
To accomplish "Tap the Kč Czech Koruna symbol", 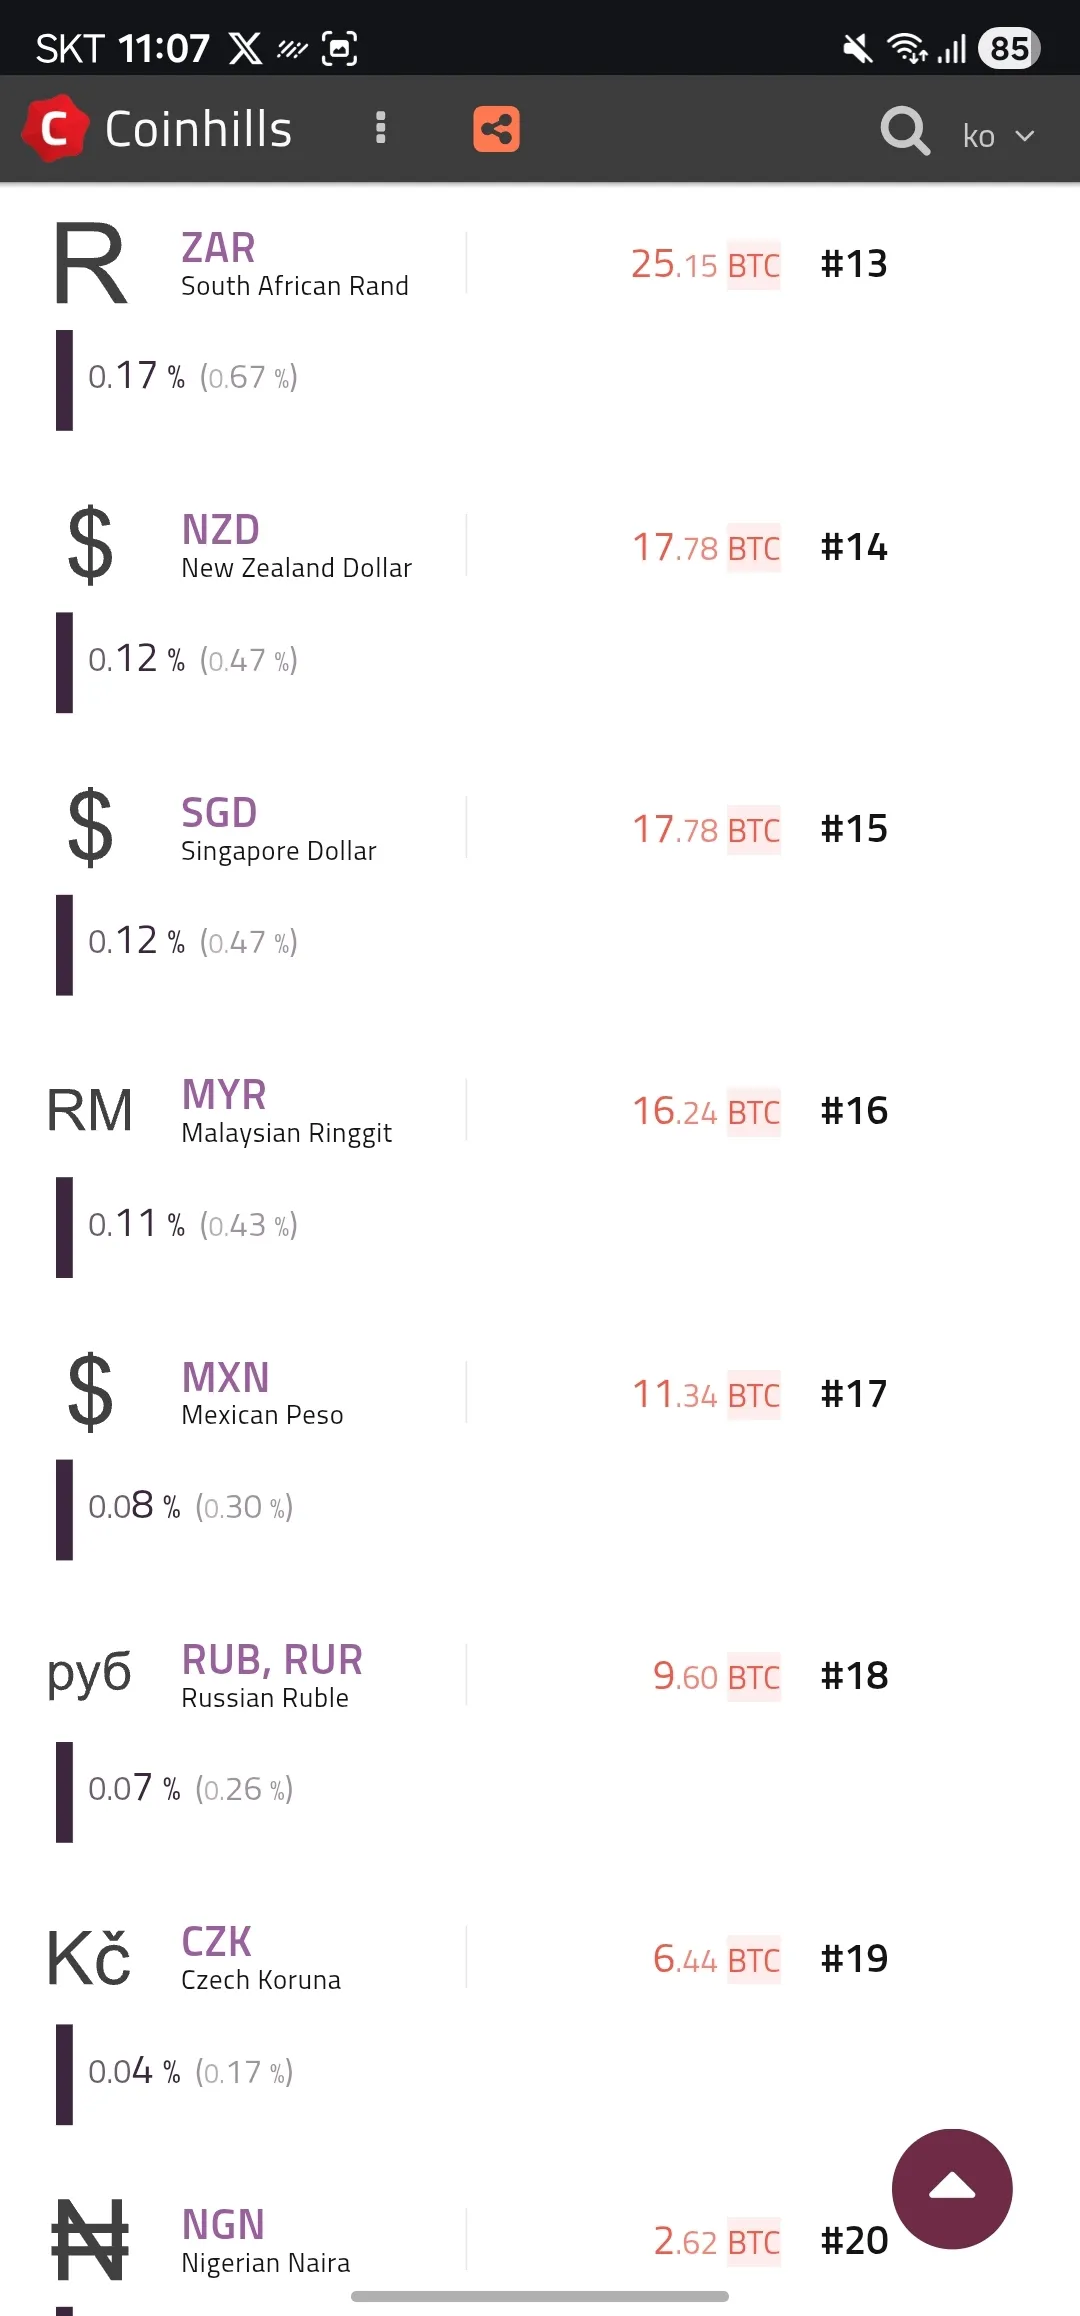I will click(90, 1958).
